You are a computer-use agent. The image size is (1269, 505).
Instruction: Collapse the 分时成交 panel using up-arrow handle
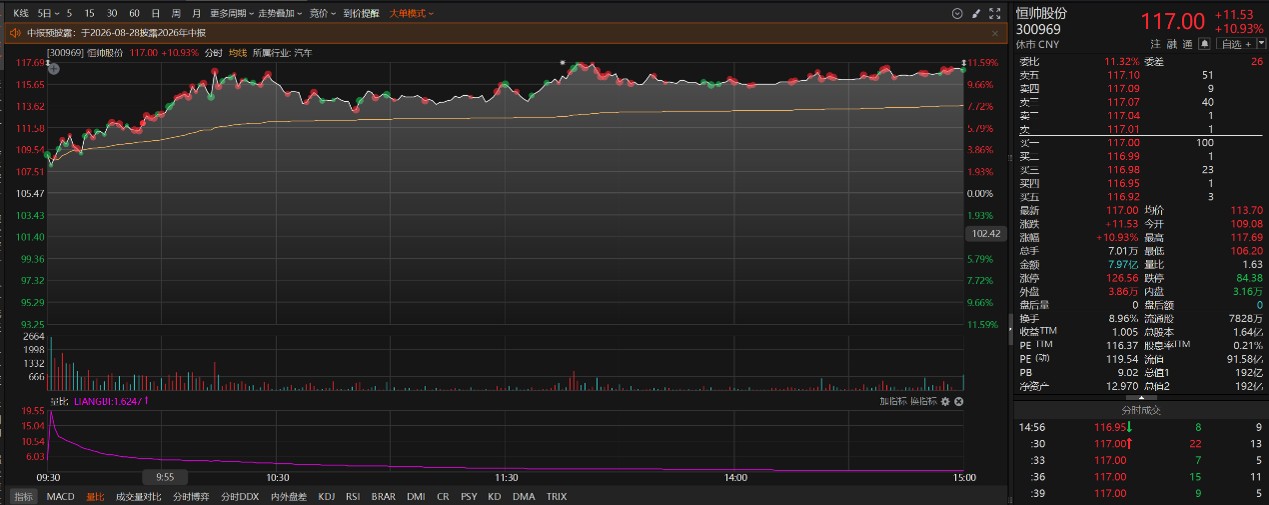1141,397
